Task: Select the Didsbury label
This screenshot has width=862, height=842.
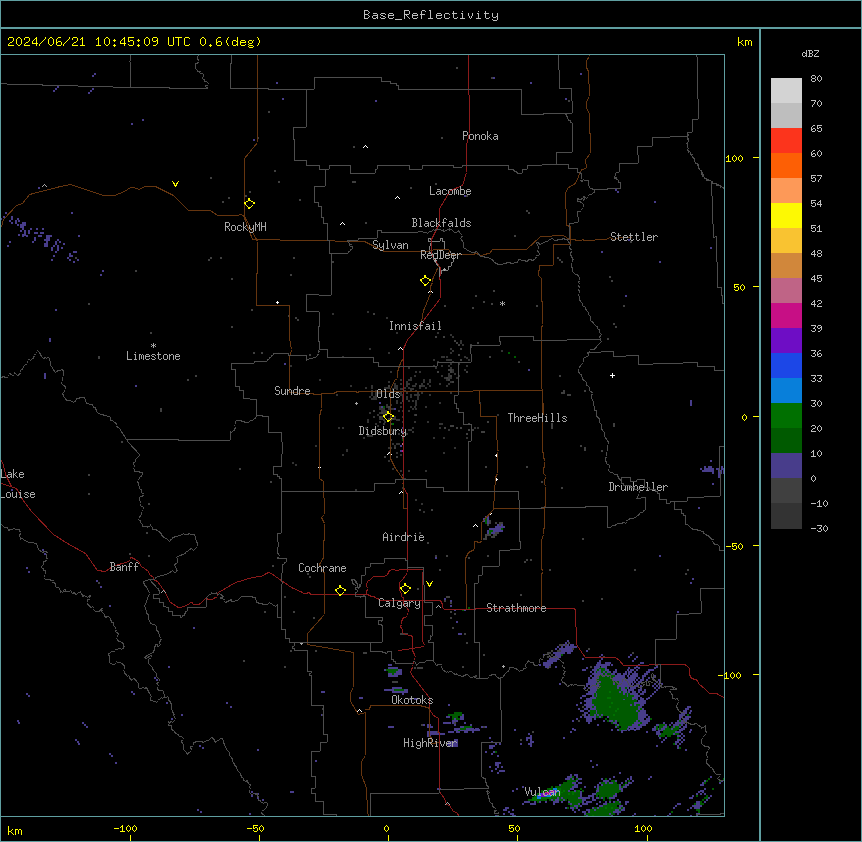Action: click(383, 431)
